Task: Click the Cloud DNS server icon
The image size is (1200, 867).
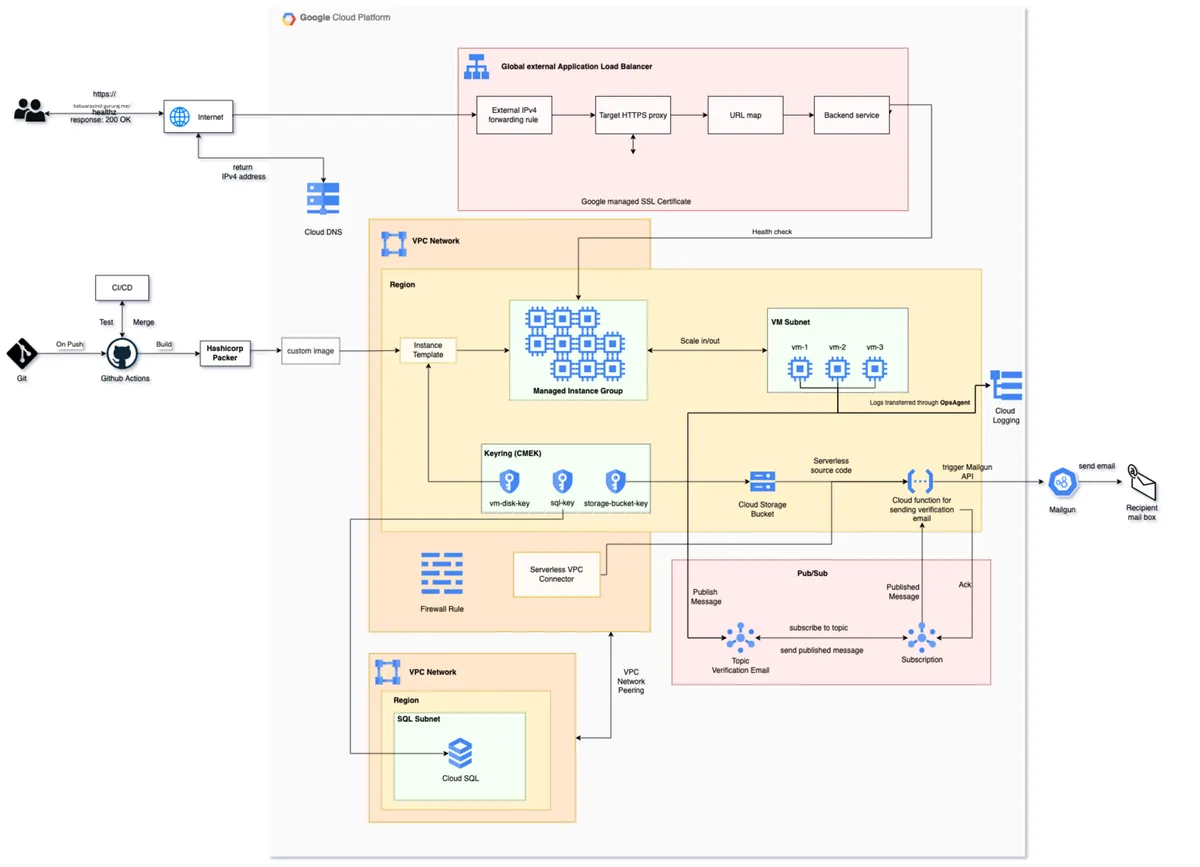Action: tap(323, 198)
